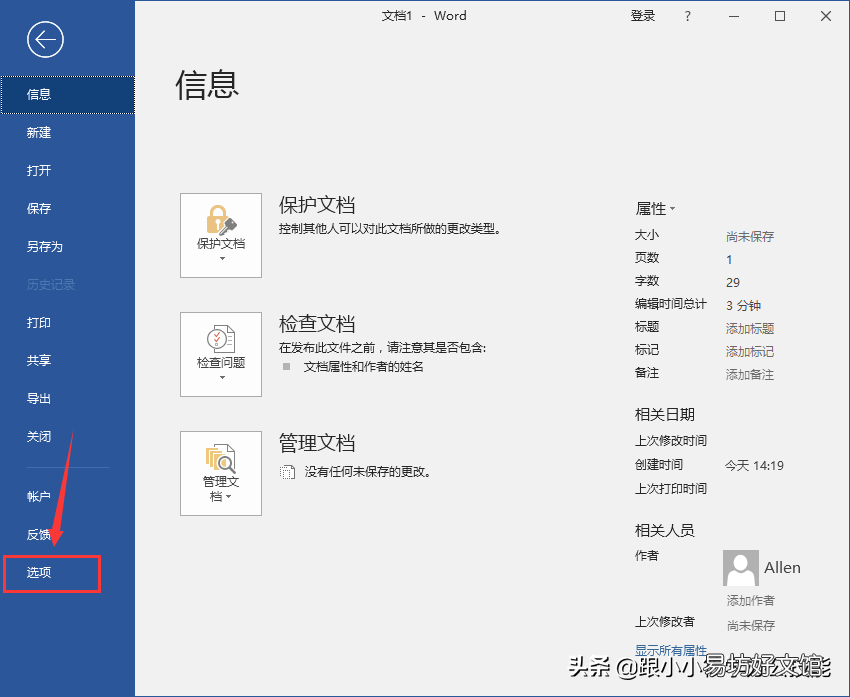This screenshot has height=697, width=850.
Task: Open the 保护文档 lock icon button
Action: point(221,235)
